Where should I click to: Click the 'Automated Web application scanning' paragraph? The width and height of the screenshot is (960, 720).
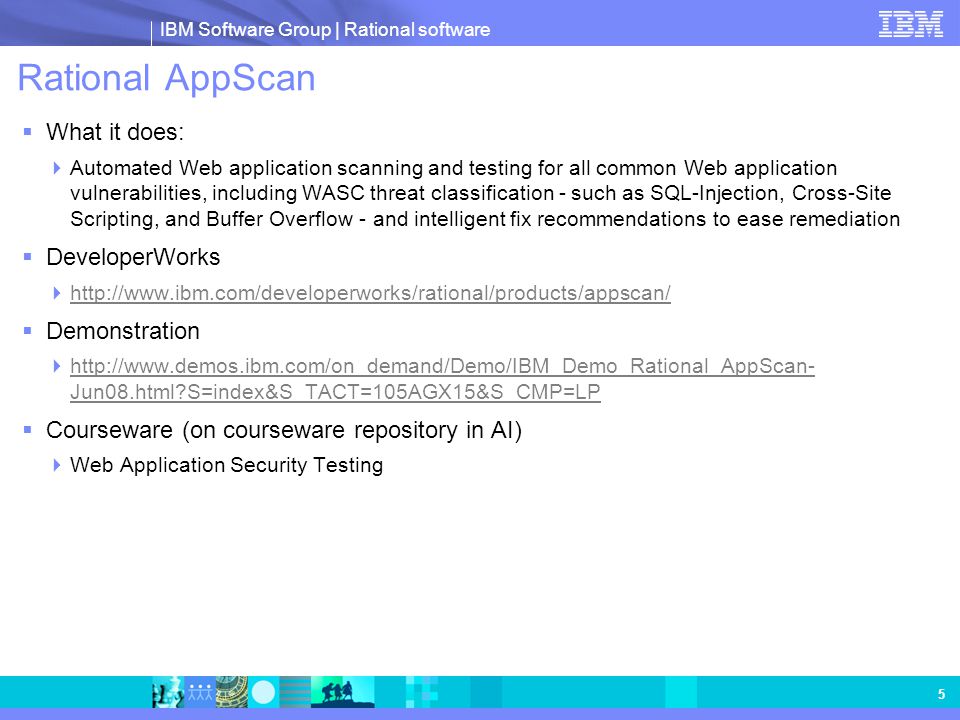coord(485,193)
